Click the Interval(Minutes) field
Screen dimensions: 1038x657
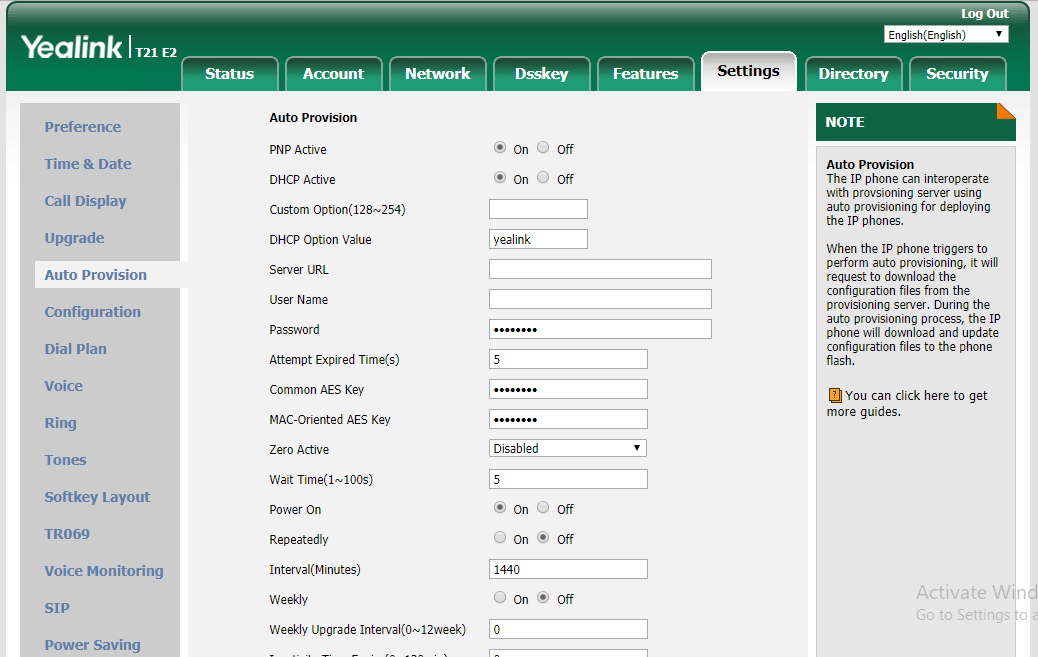tap(568, 569)
